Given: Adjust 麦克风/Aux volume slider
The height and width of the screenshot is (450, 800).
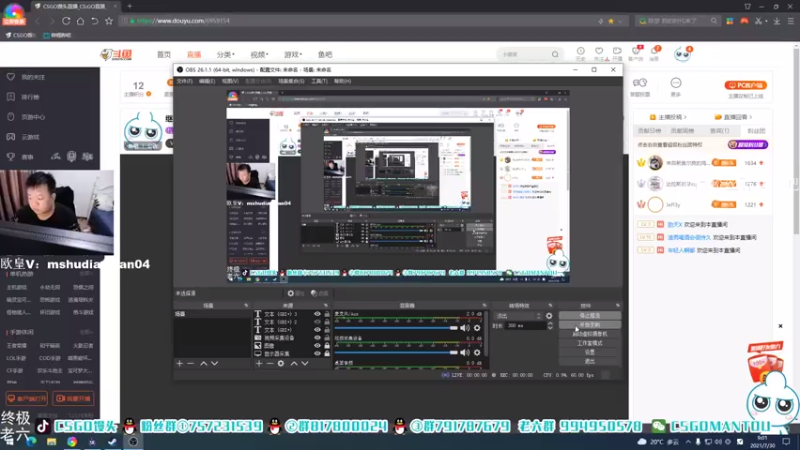Looking at the screenshot, I should point(396,328).
